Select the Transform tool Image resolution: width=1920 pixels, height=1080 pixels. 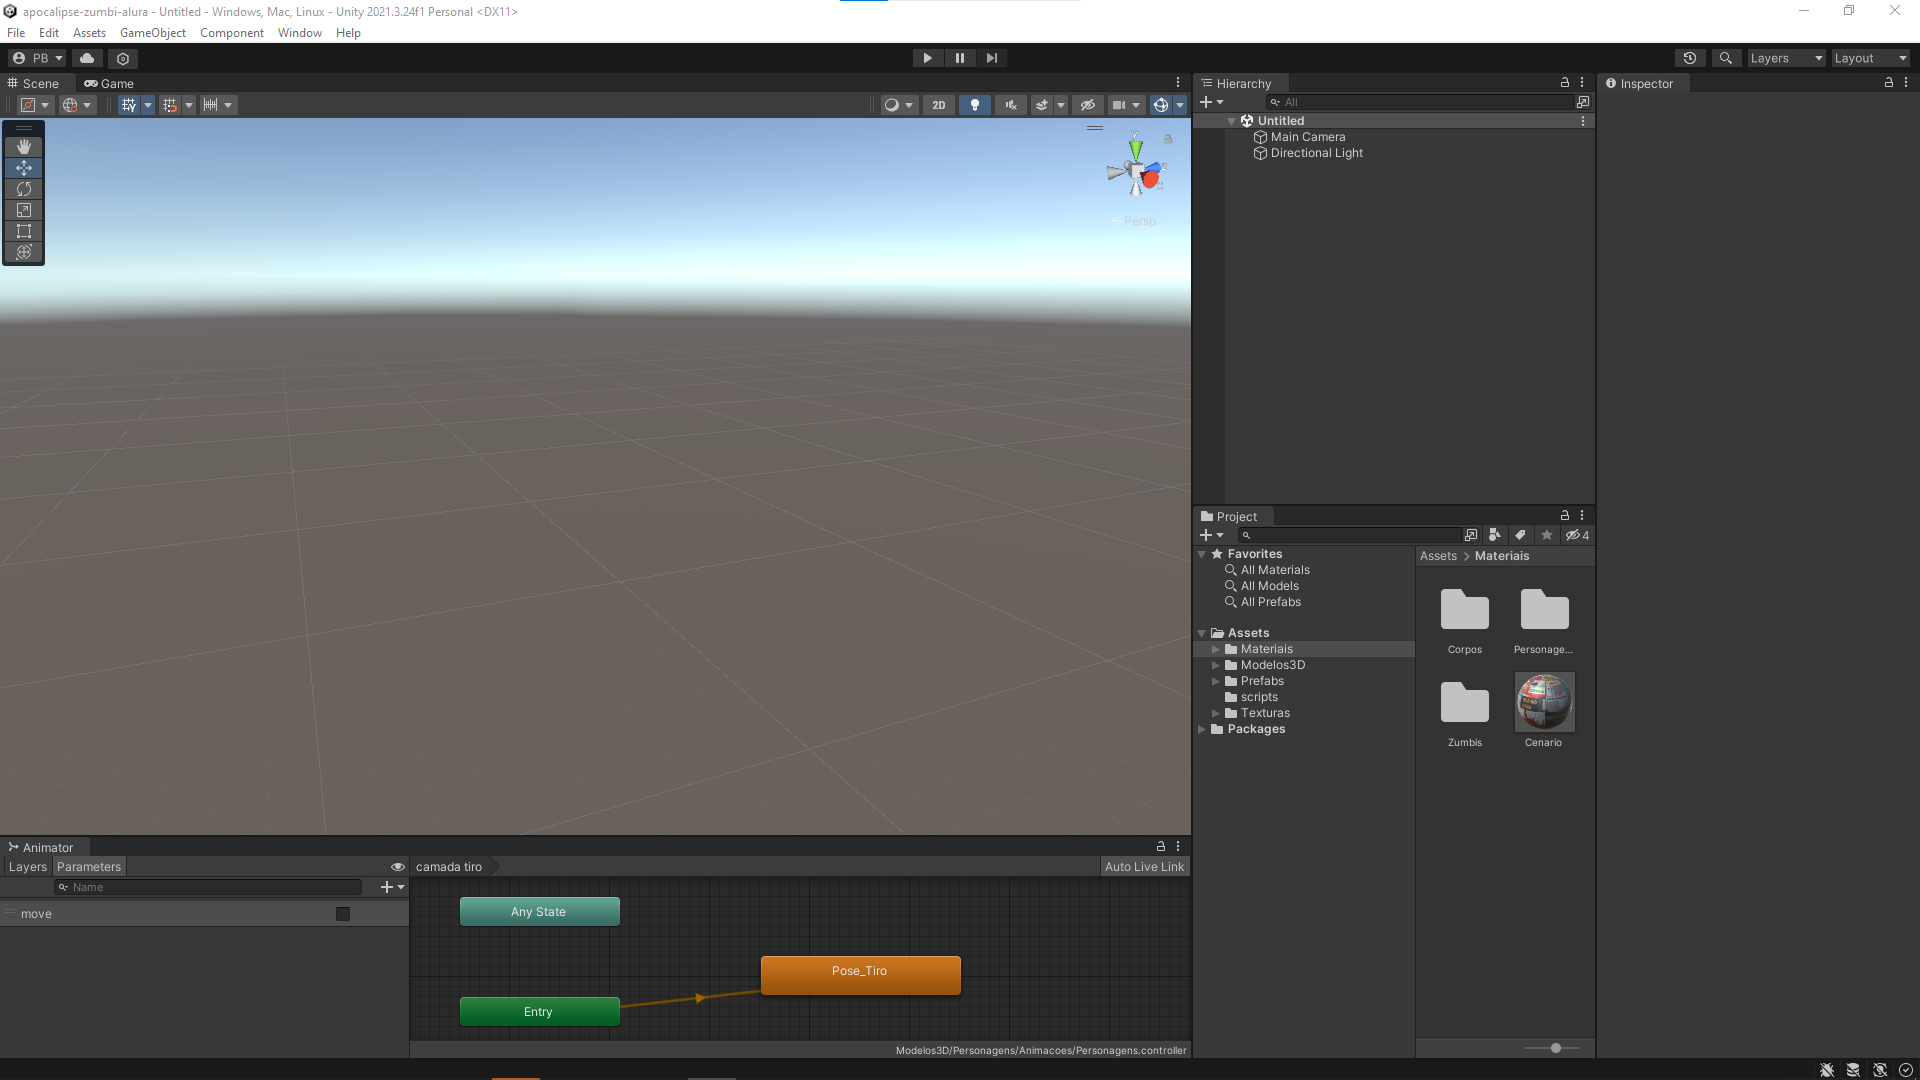[x=24, y=252]
